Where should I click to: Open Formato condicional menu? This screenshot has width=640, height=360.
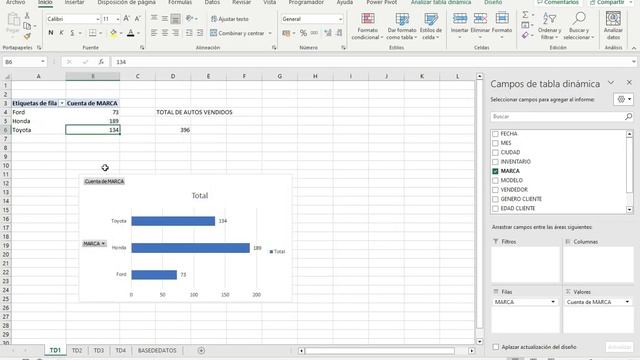coord(367,26)
